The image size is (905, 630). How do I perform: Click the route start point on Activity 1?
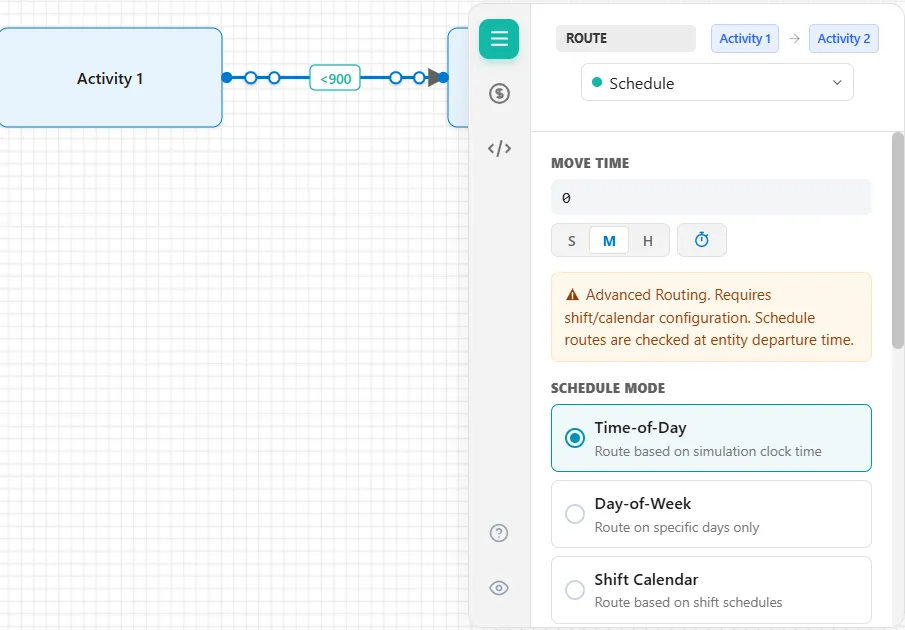227,77
